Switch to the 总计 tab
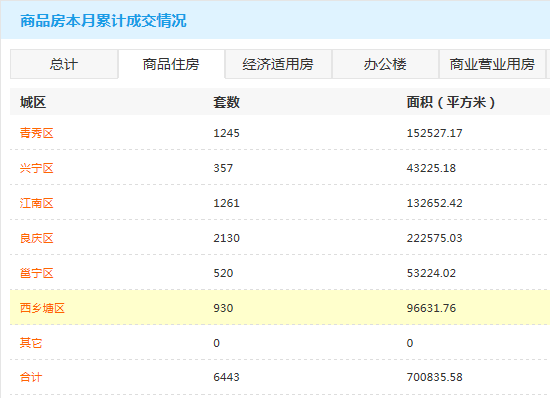The width and height of the screenshot is (550, 398). point(64,64)
